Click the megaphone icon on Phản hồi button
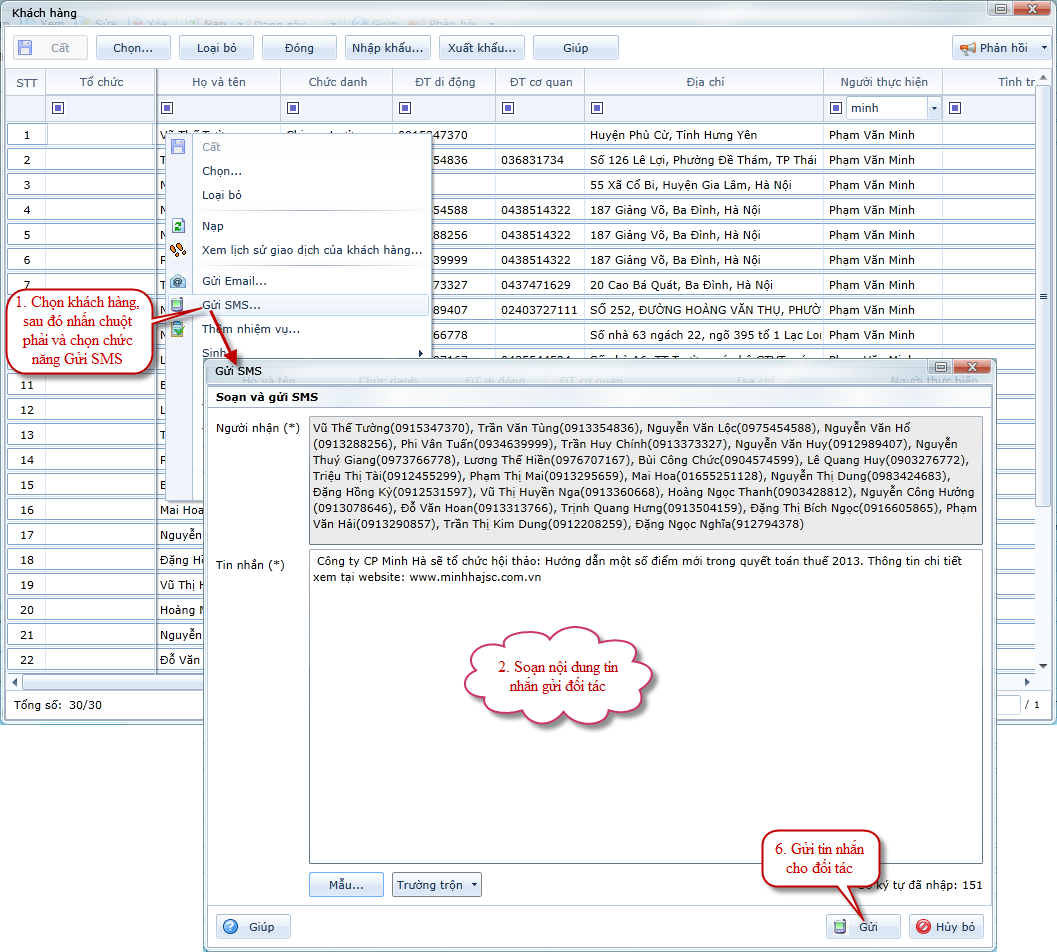The width and height of the screenshot is (1057, 952). [967, 48]
